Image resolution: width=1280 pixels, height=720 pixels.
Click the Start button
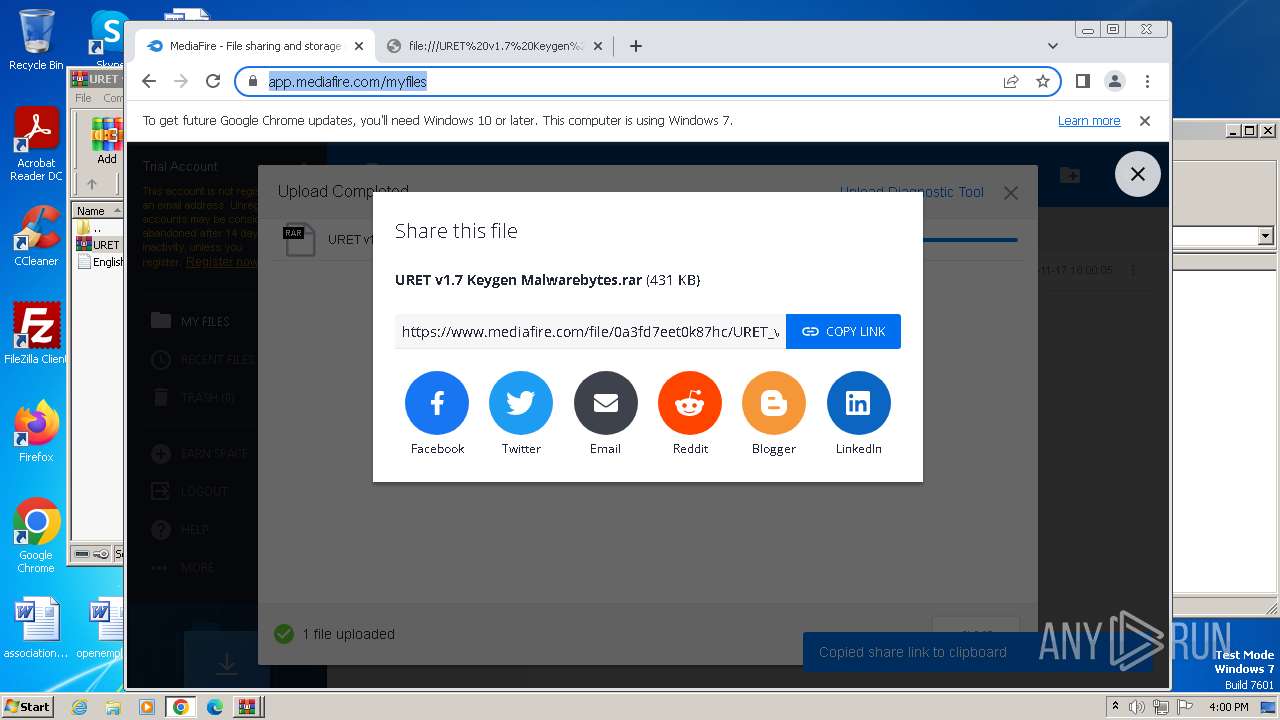[27, 707]
